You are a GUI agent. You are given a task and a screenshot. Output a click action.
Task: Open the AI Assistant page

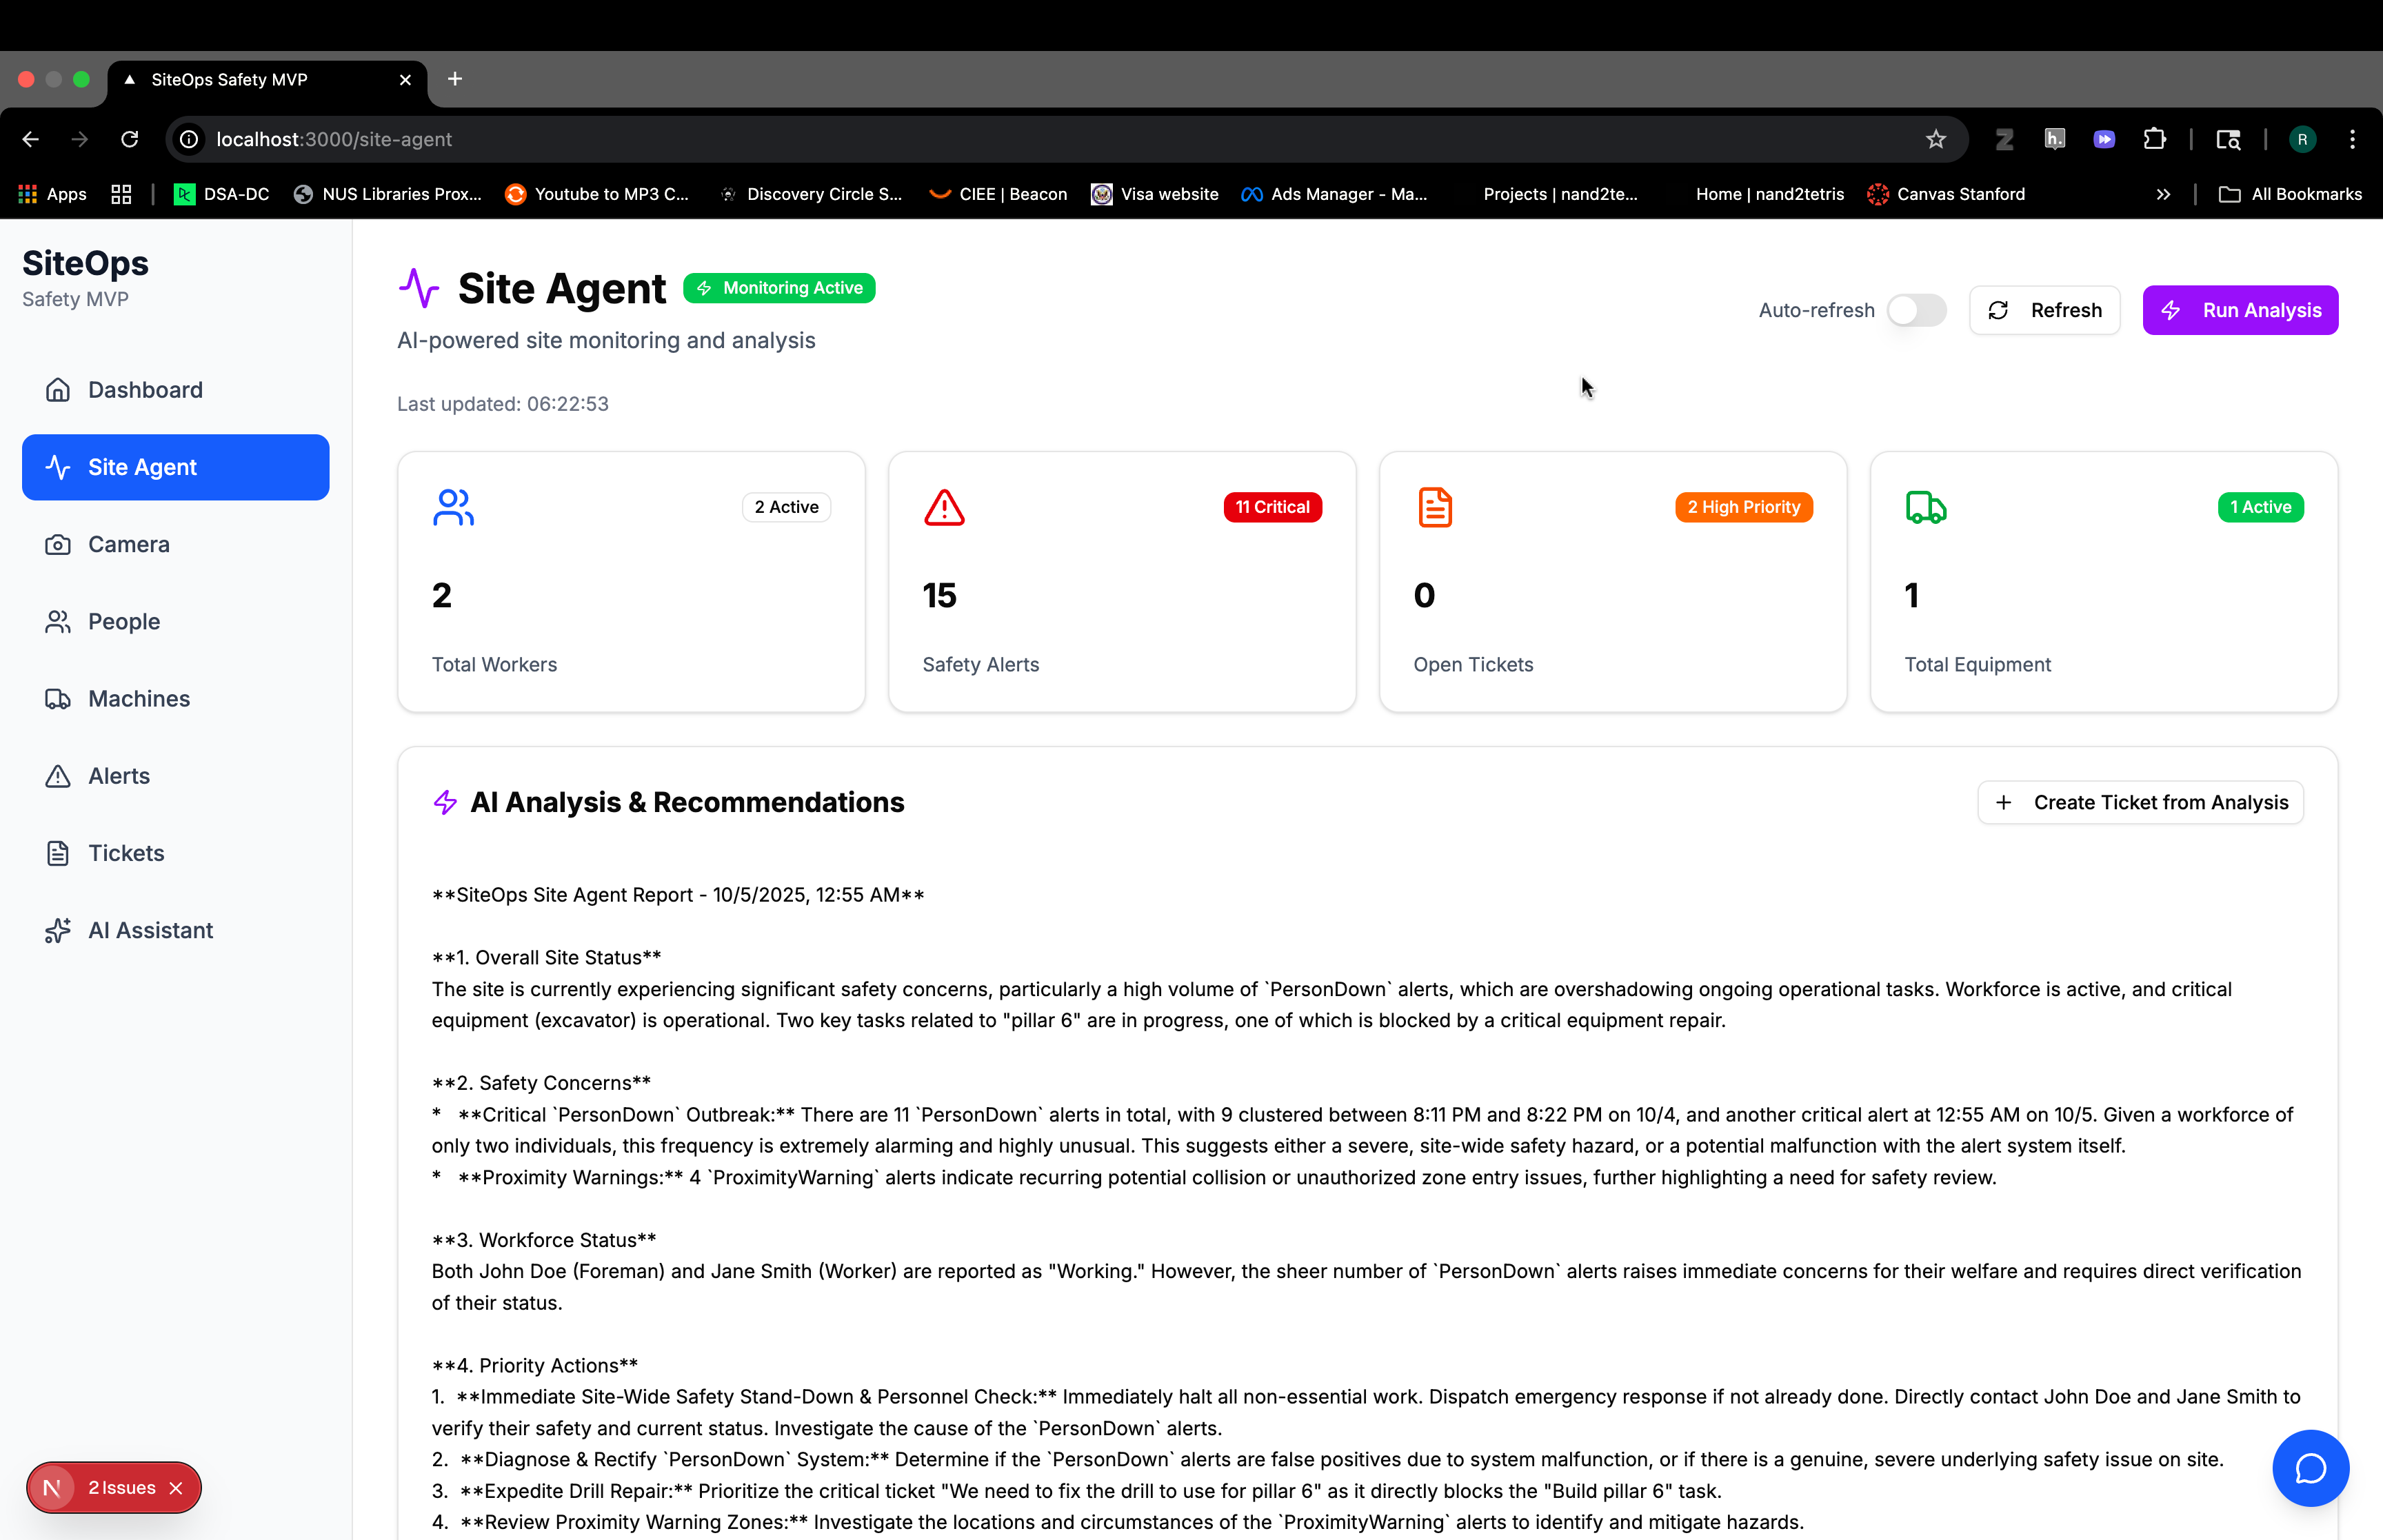click(150, 930)
